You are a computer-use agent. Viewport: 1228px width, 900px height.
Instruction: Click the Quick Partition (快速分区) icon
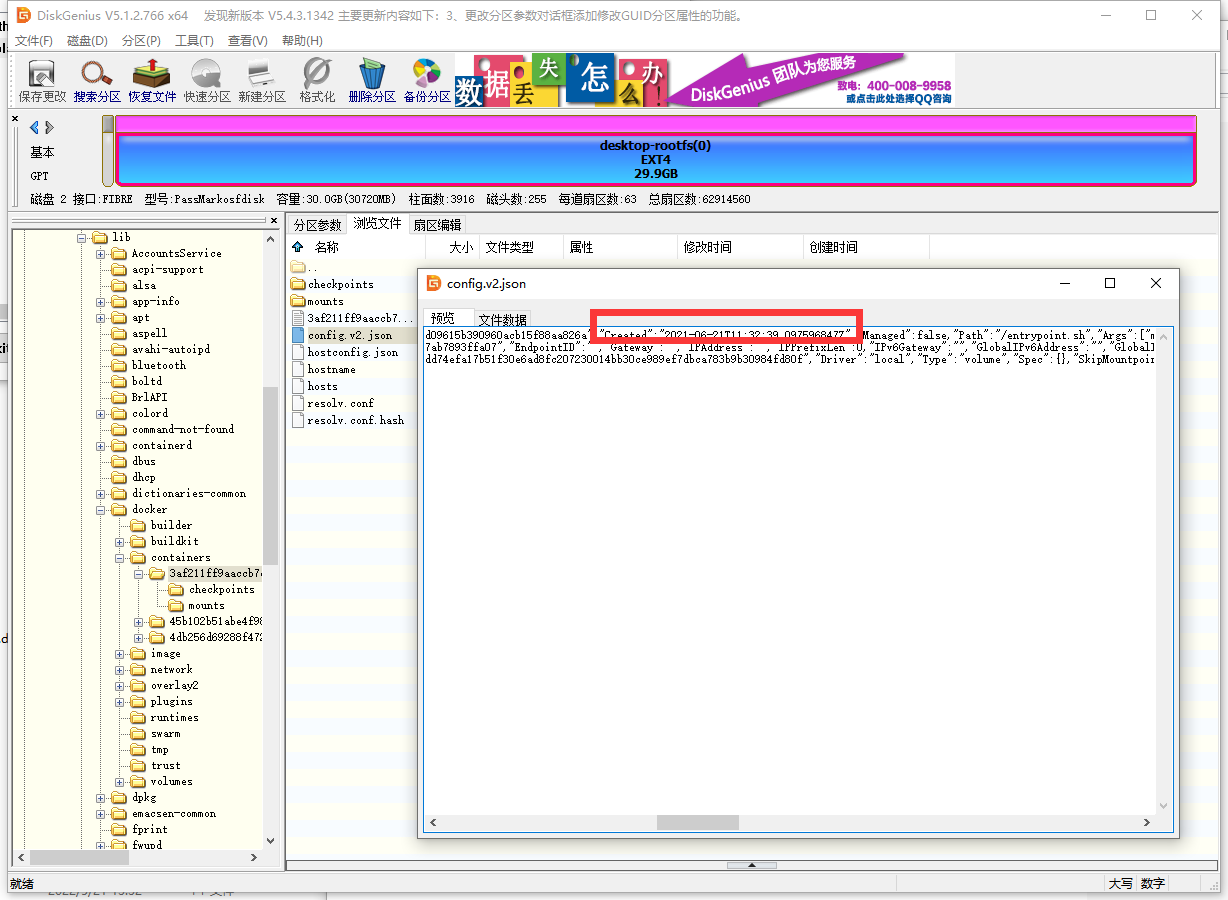[x=207, y=81]
